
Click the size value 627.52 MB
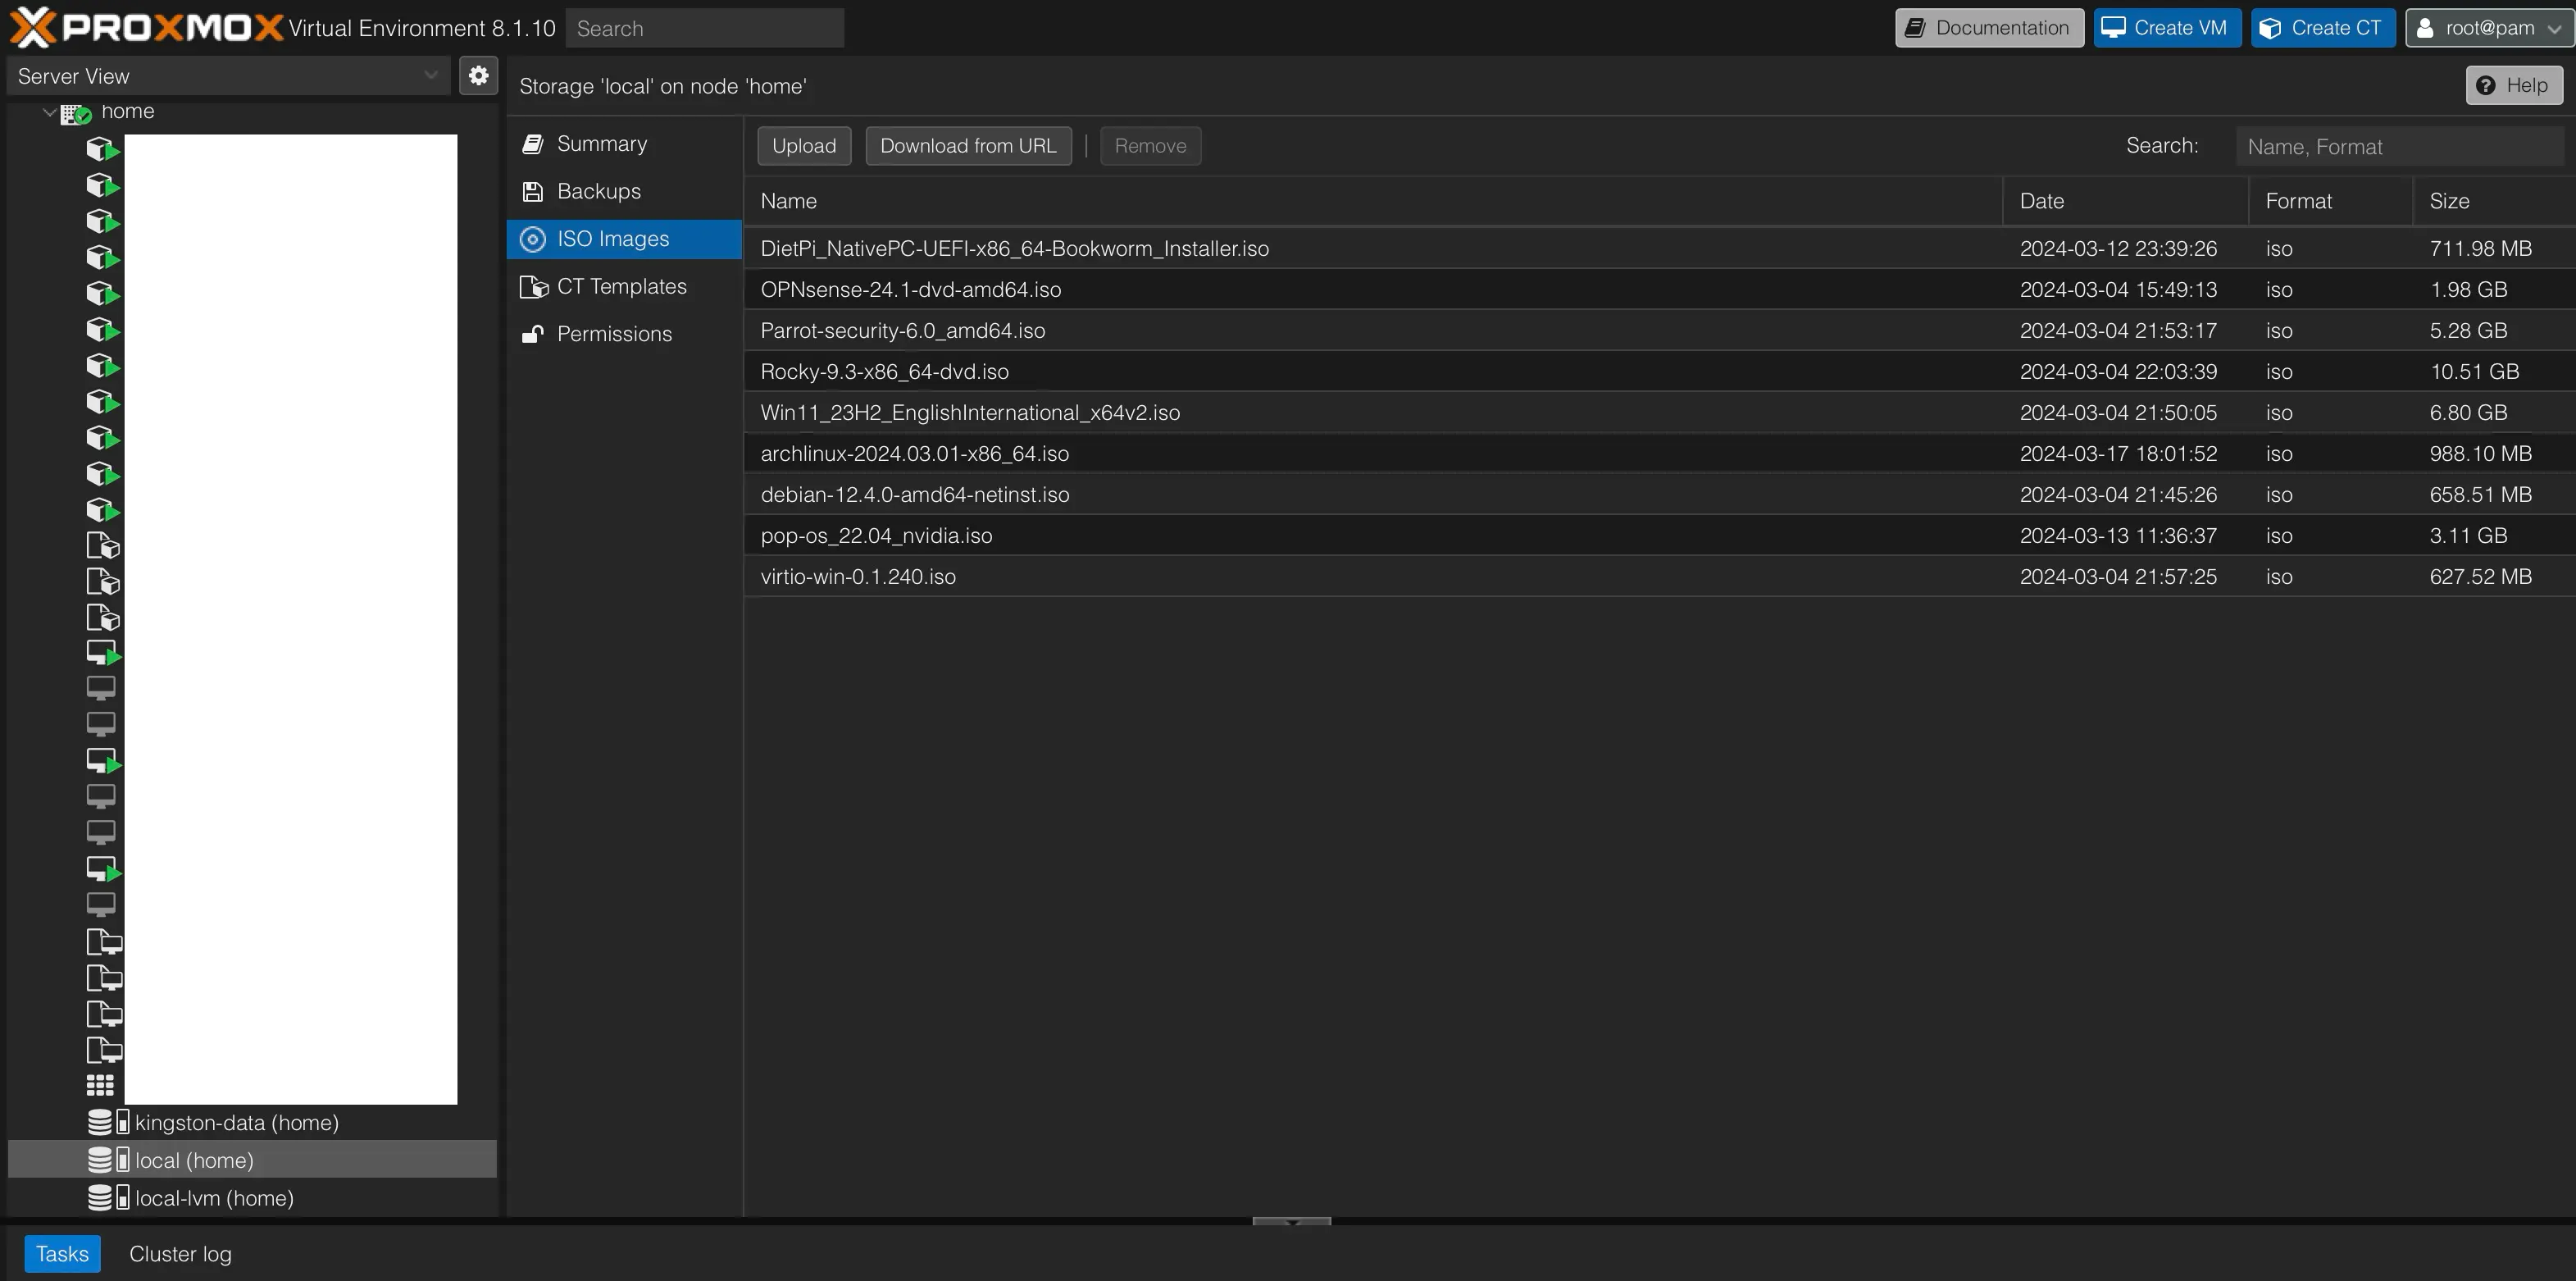(x=2480, y=576)
